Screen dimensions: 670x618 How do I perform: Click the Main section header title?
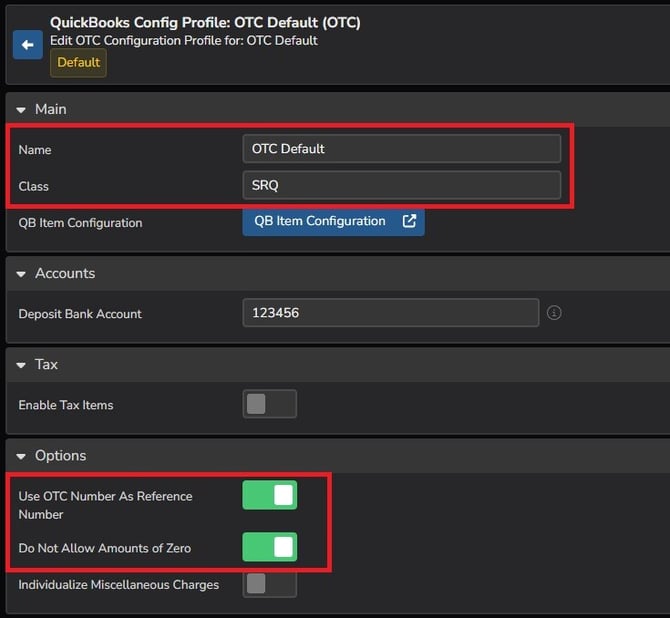(x=51, y=109)
